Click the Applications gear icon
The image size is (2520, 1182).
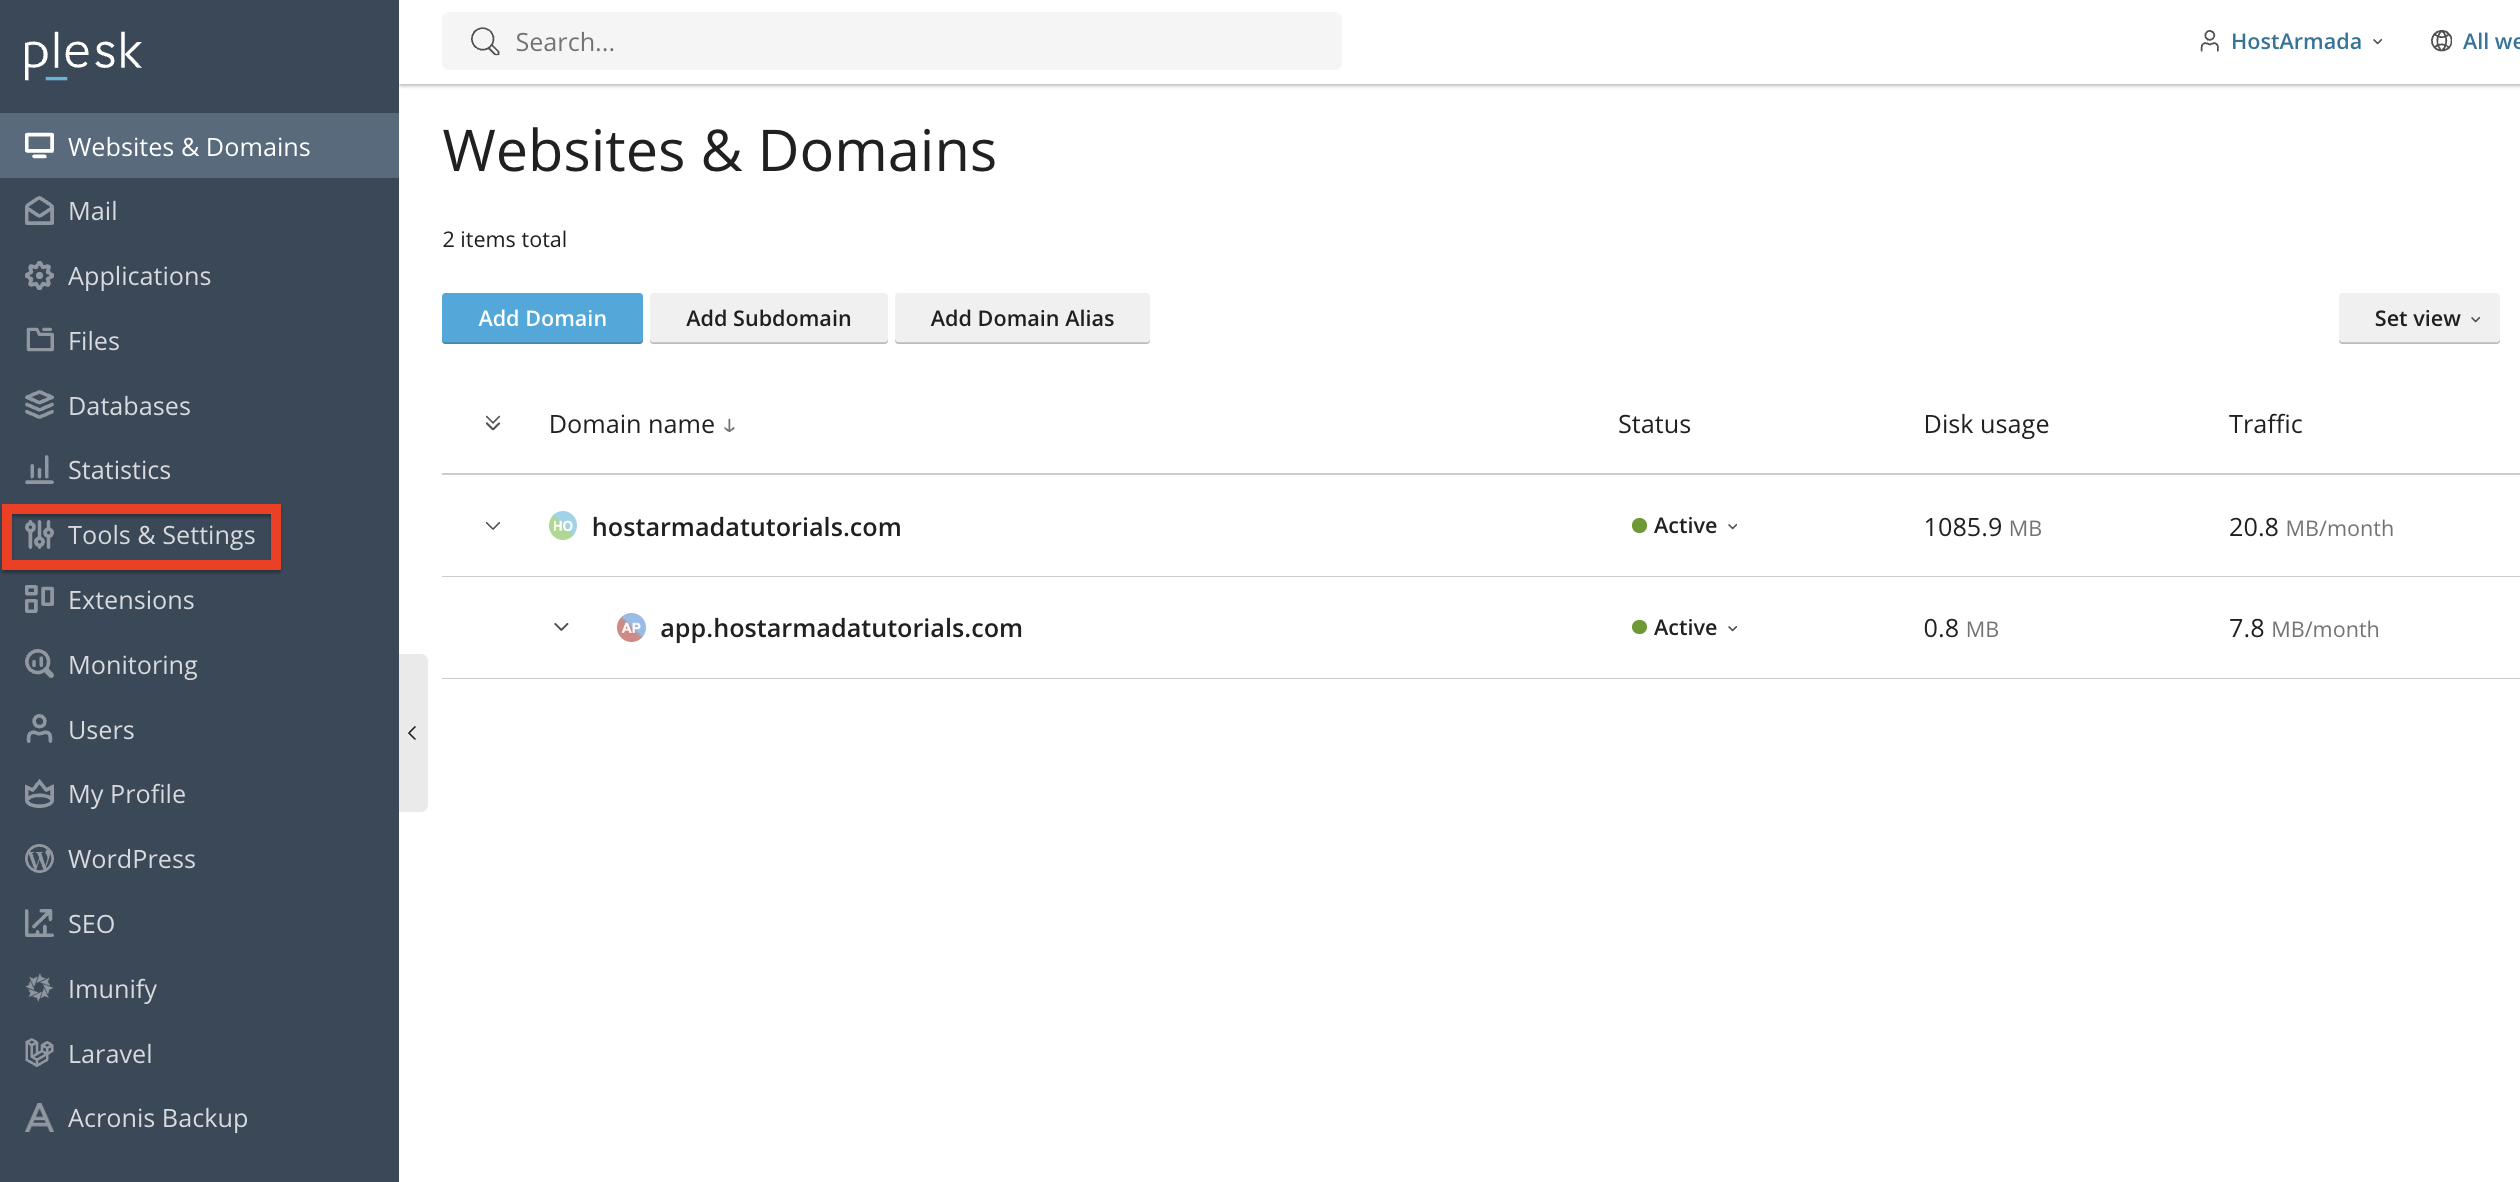39,276
